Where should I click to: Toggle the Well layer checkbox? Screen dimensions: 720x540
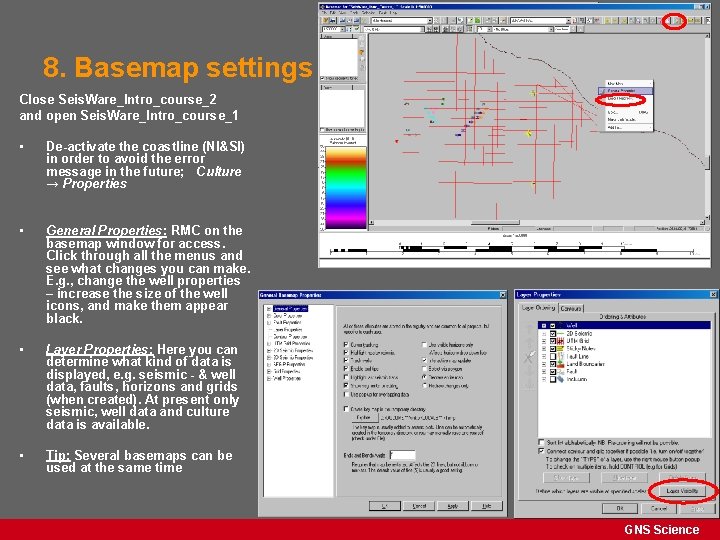pos(553,326)
